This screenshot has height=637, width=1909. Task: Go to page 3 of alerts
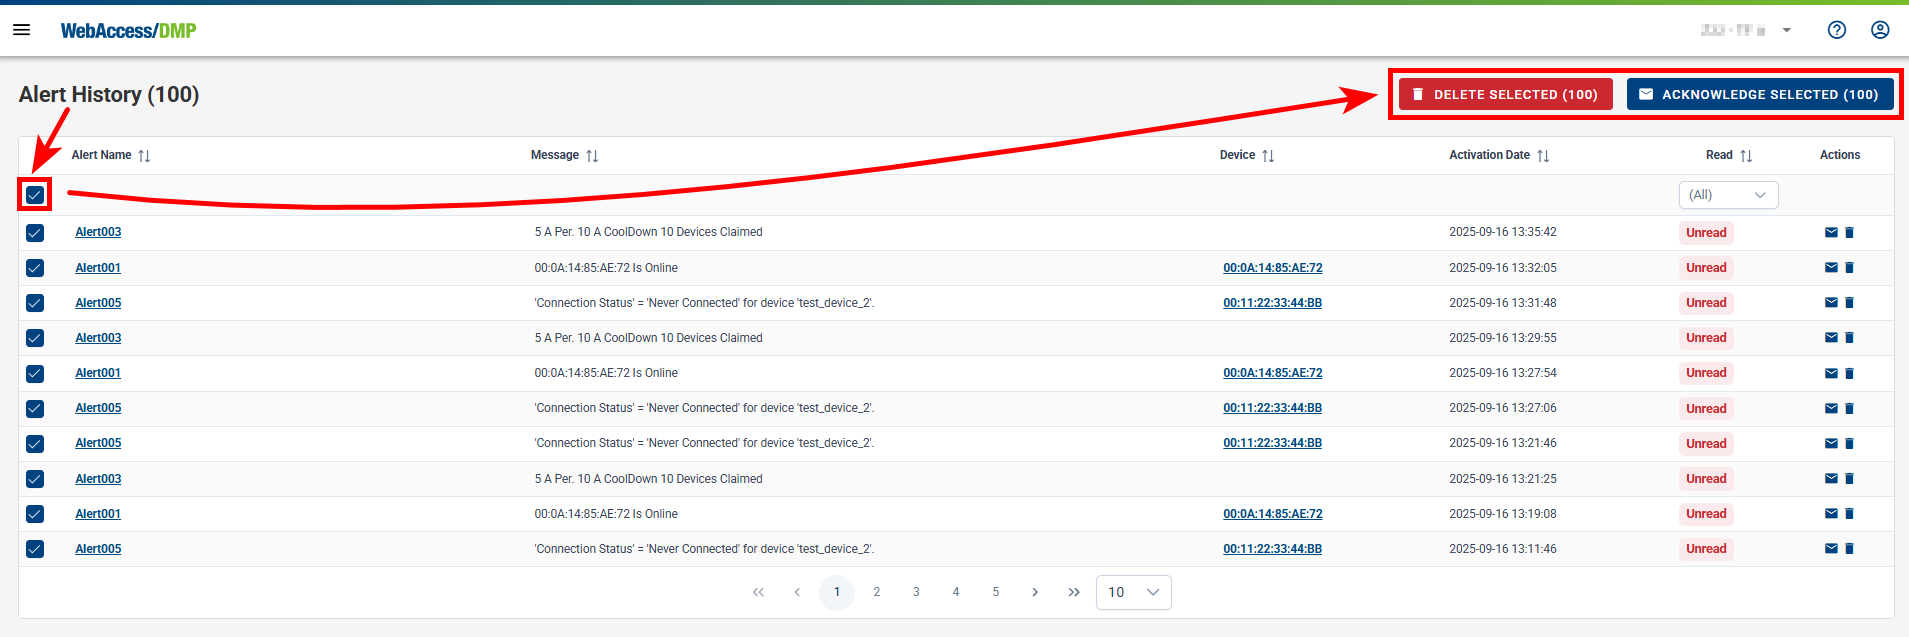point(916,592)
